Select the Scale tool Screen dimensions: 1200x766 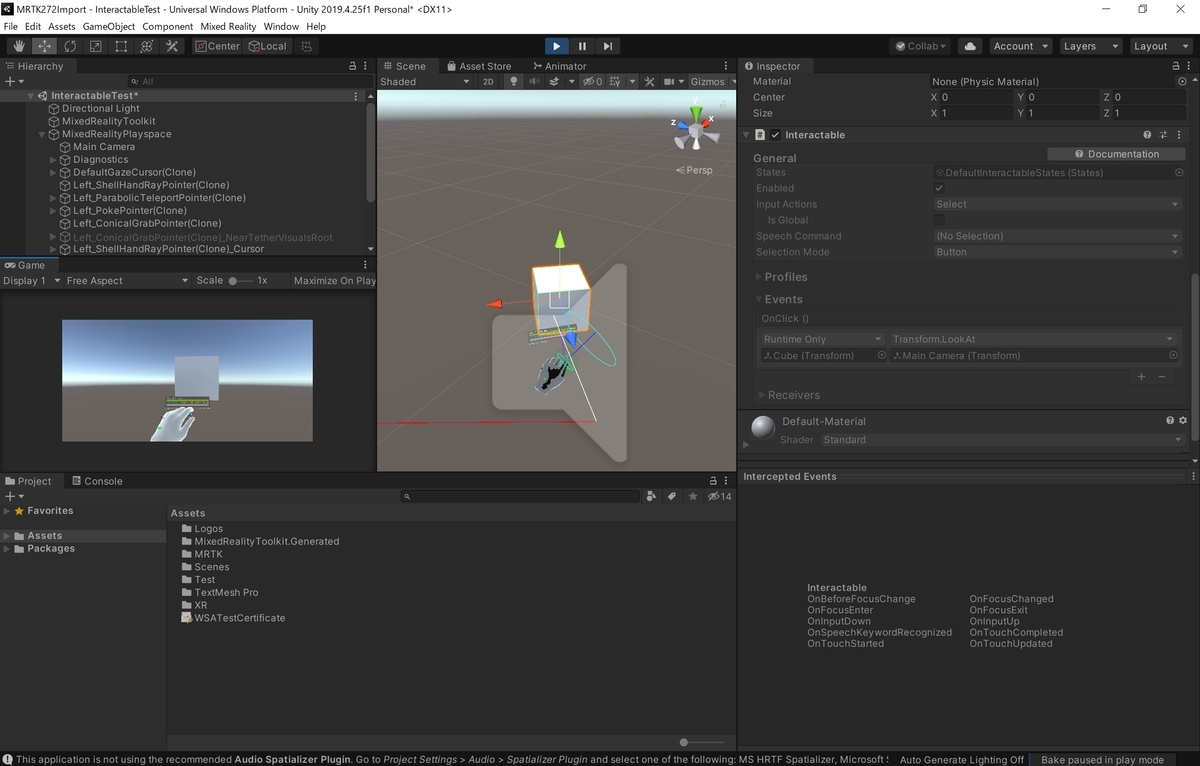click(x=96, y=46)
